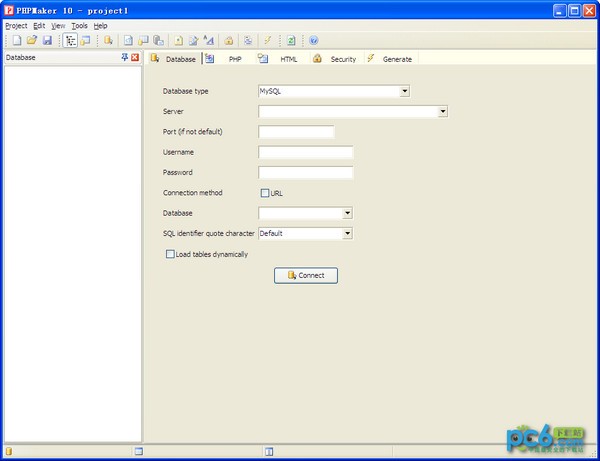This screenshot has height=461, width=600.
Task: Switch to the HTML tab
Action: pyautogui.click(x=282, y=59)
